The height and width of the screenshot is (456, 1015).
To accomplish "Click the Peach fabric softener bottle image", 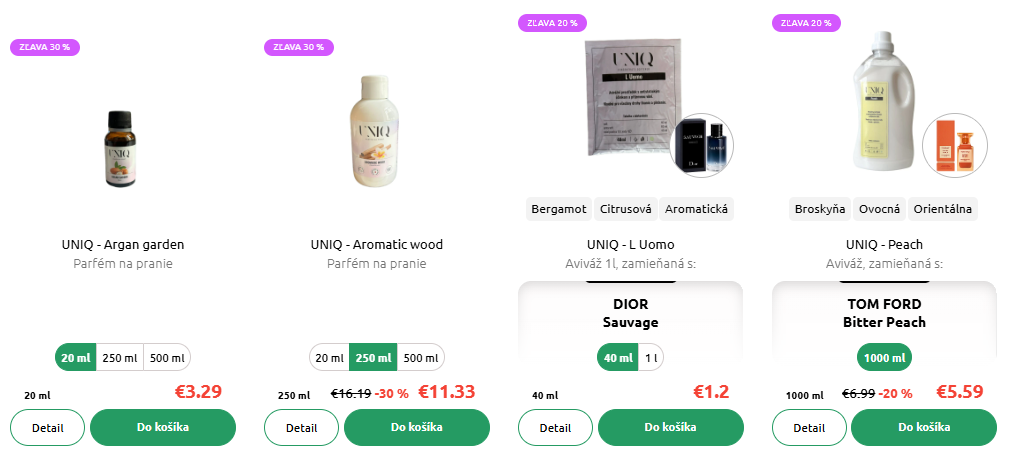I will [x=884, y=102].
